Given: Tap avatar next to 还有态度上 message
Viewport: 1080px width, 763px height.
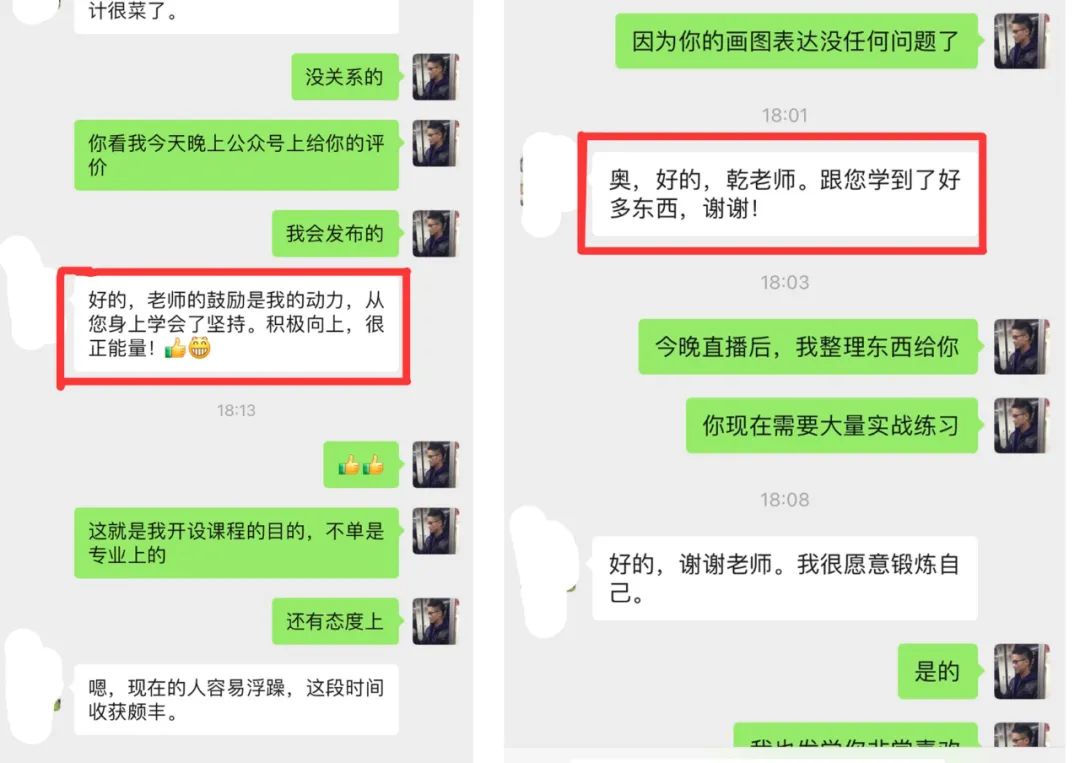Looking at the screenshot, I should [435, 621].
